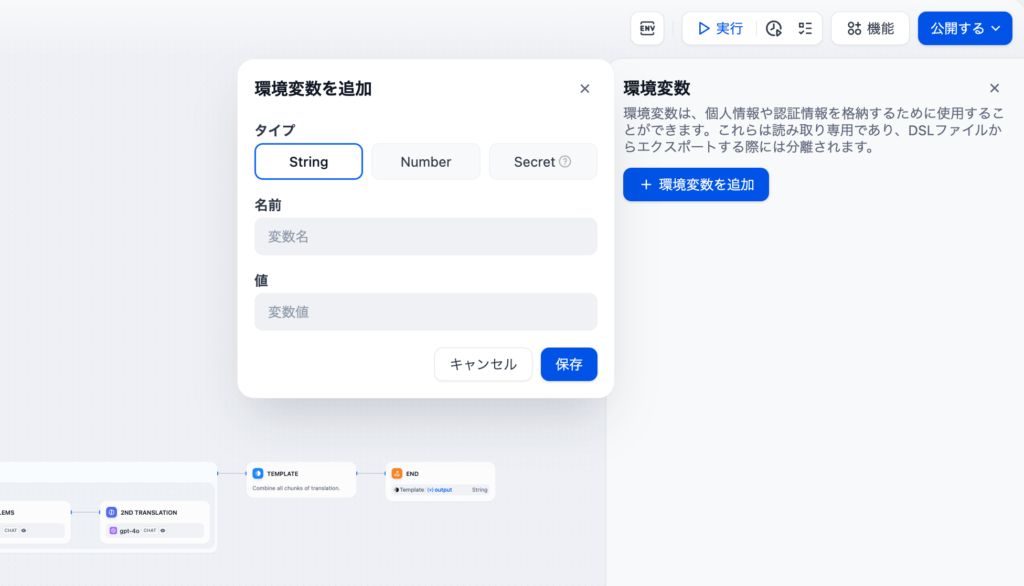Image resolution: width=1024 pixels, height=586 pixels.
Task: Select the String type option
Action: point(308,161)
